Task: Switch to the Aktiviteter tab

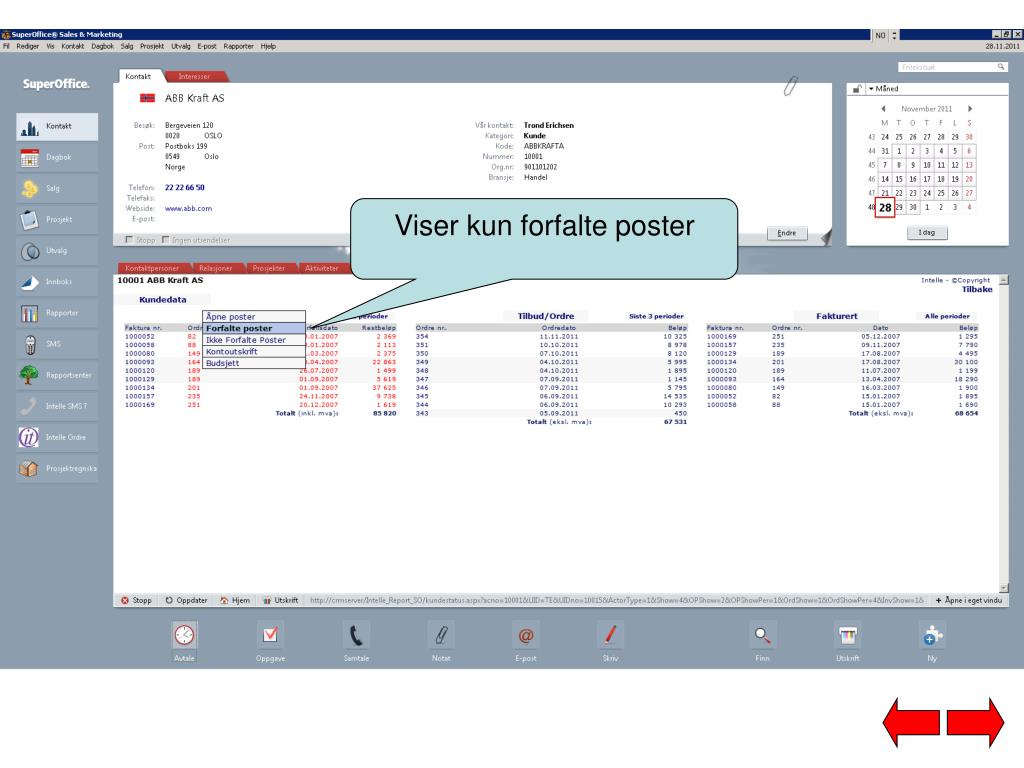Action: click(321, 268)
